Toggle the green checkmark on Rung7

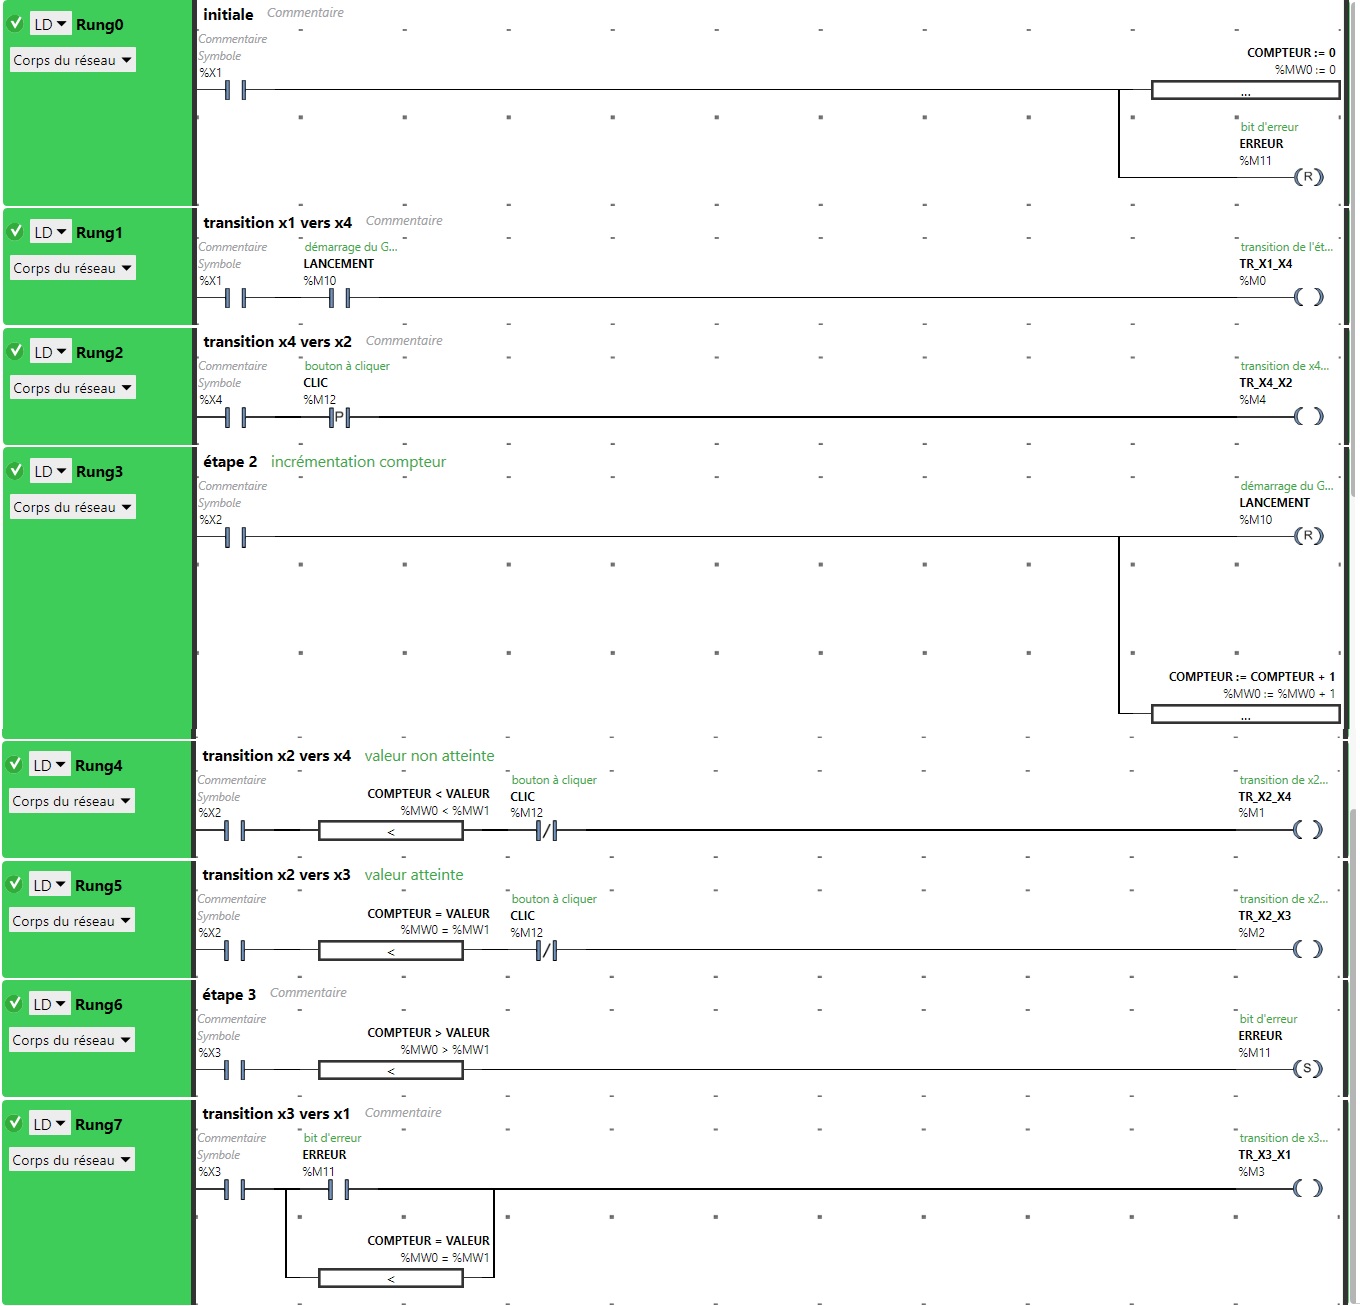[x=15, y=1123]
